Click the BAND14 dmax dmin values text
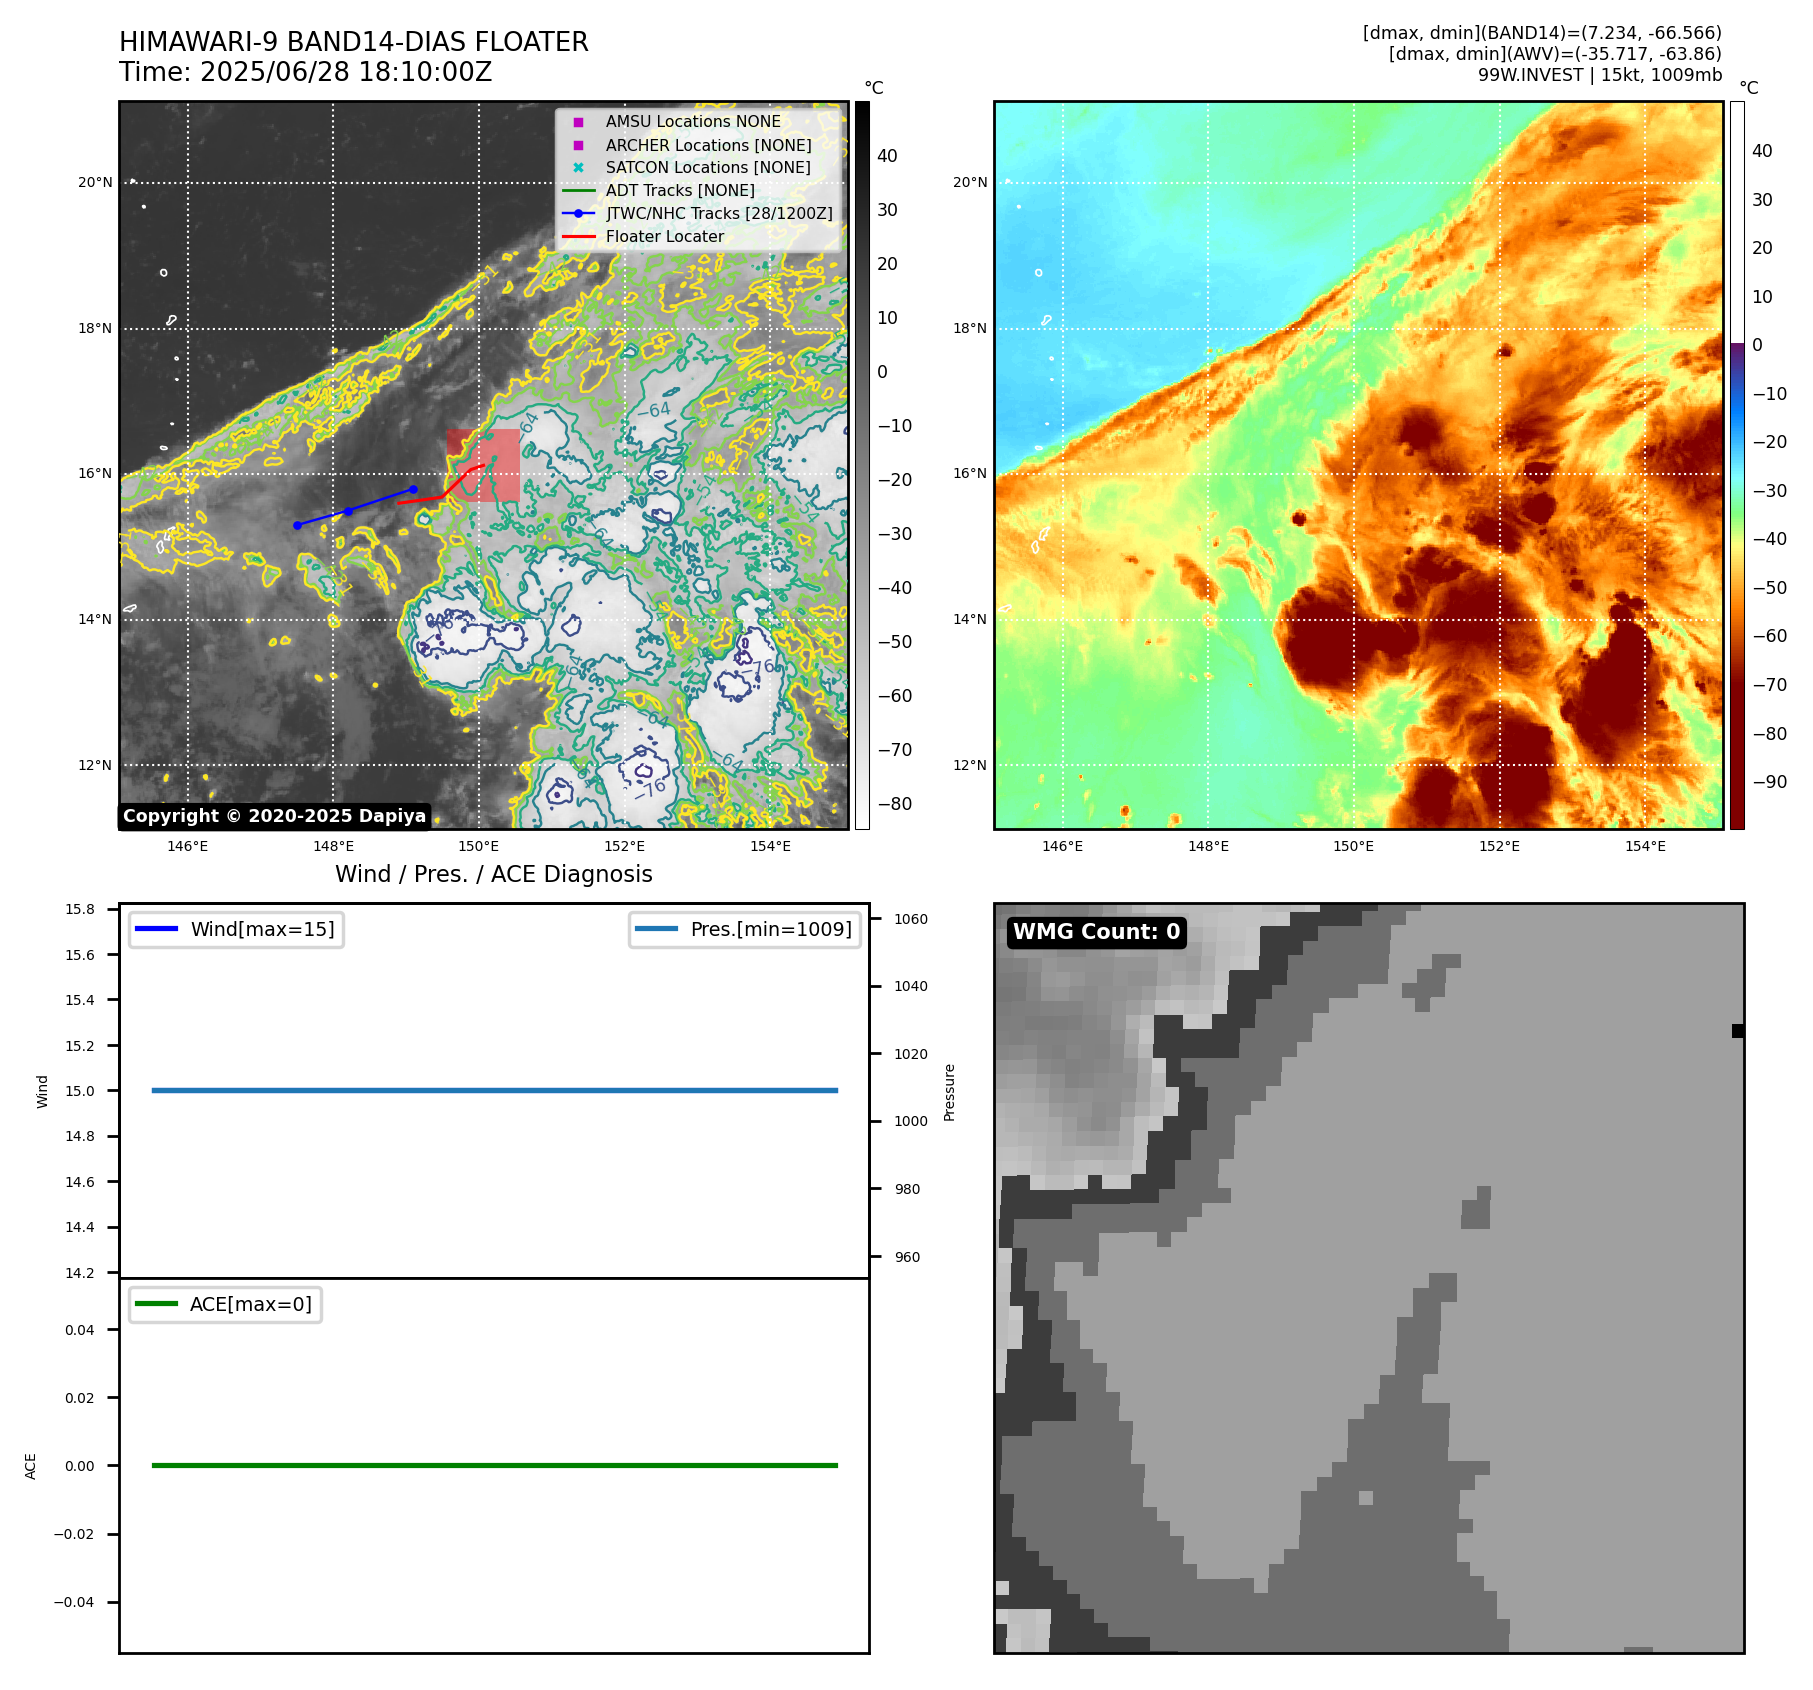Image resolution: width=1813 pixels, height=1690 pixels. [x=1542, y=33]
